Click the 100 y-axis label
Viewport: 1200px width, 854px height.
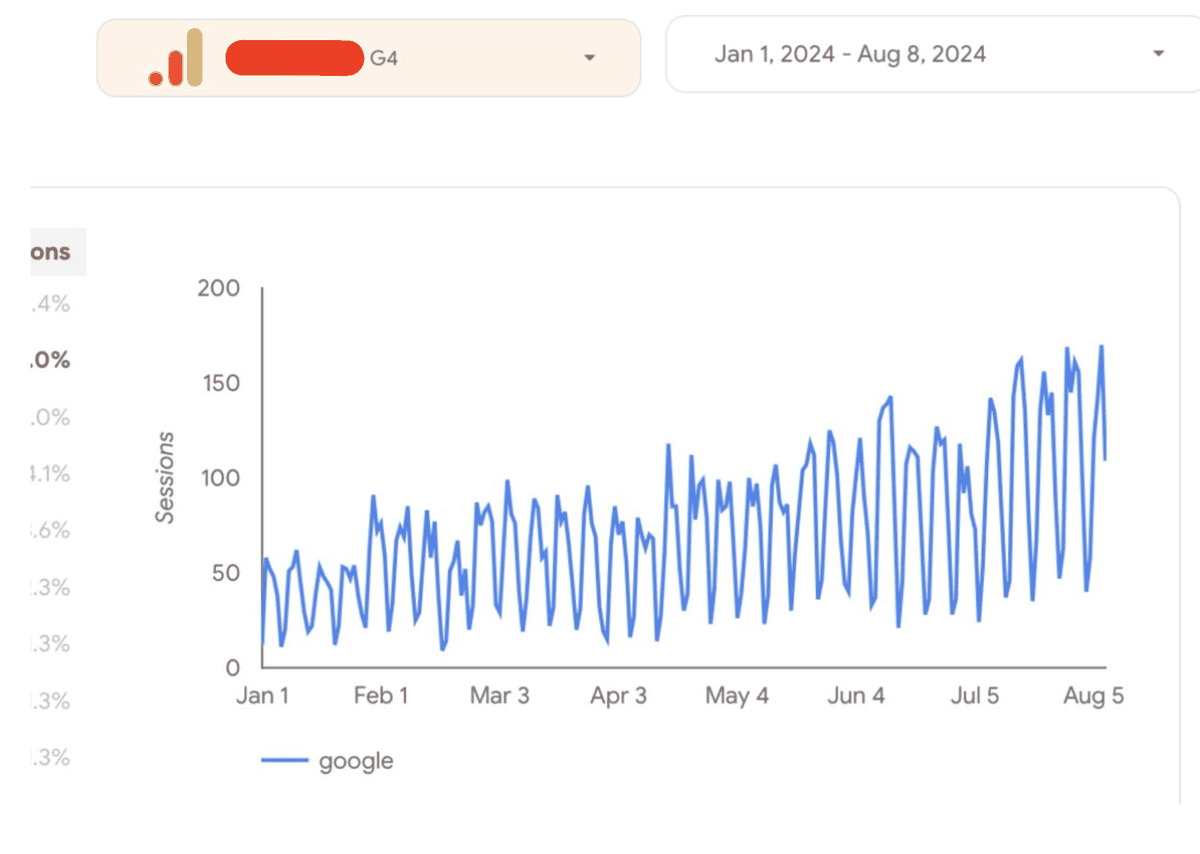pos(220,478)
